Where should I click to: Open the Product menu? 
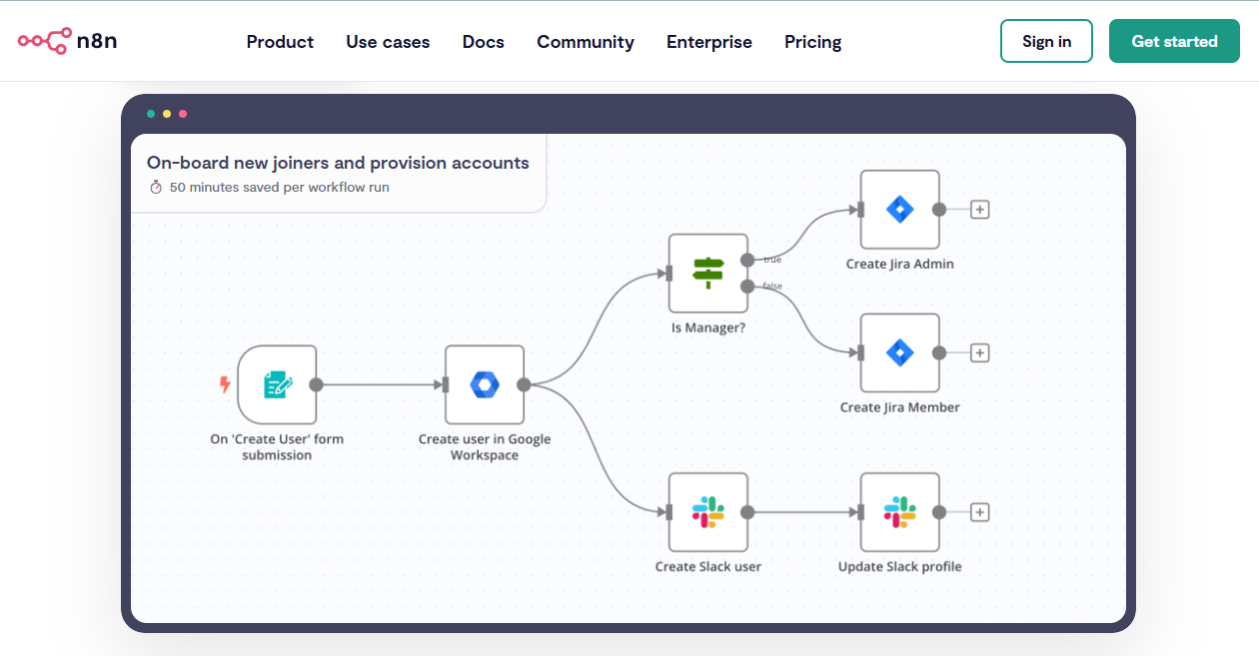click(x=280, y=42)
